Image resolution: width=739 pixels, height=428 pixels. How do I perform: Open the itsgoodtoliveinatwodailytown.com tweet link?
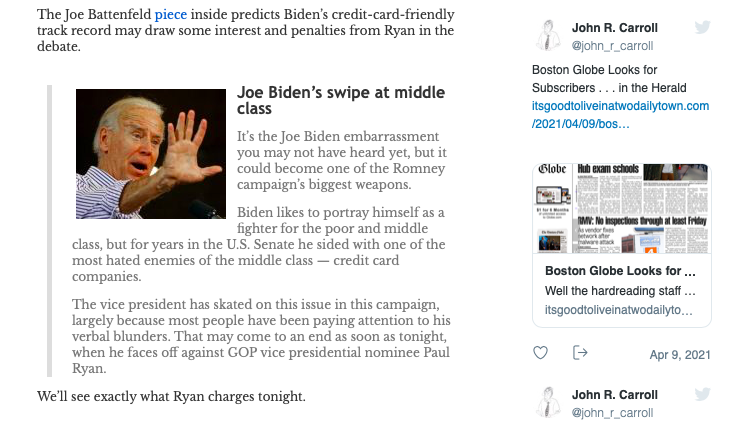coord(620,114)
